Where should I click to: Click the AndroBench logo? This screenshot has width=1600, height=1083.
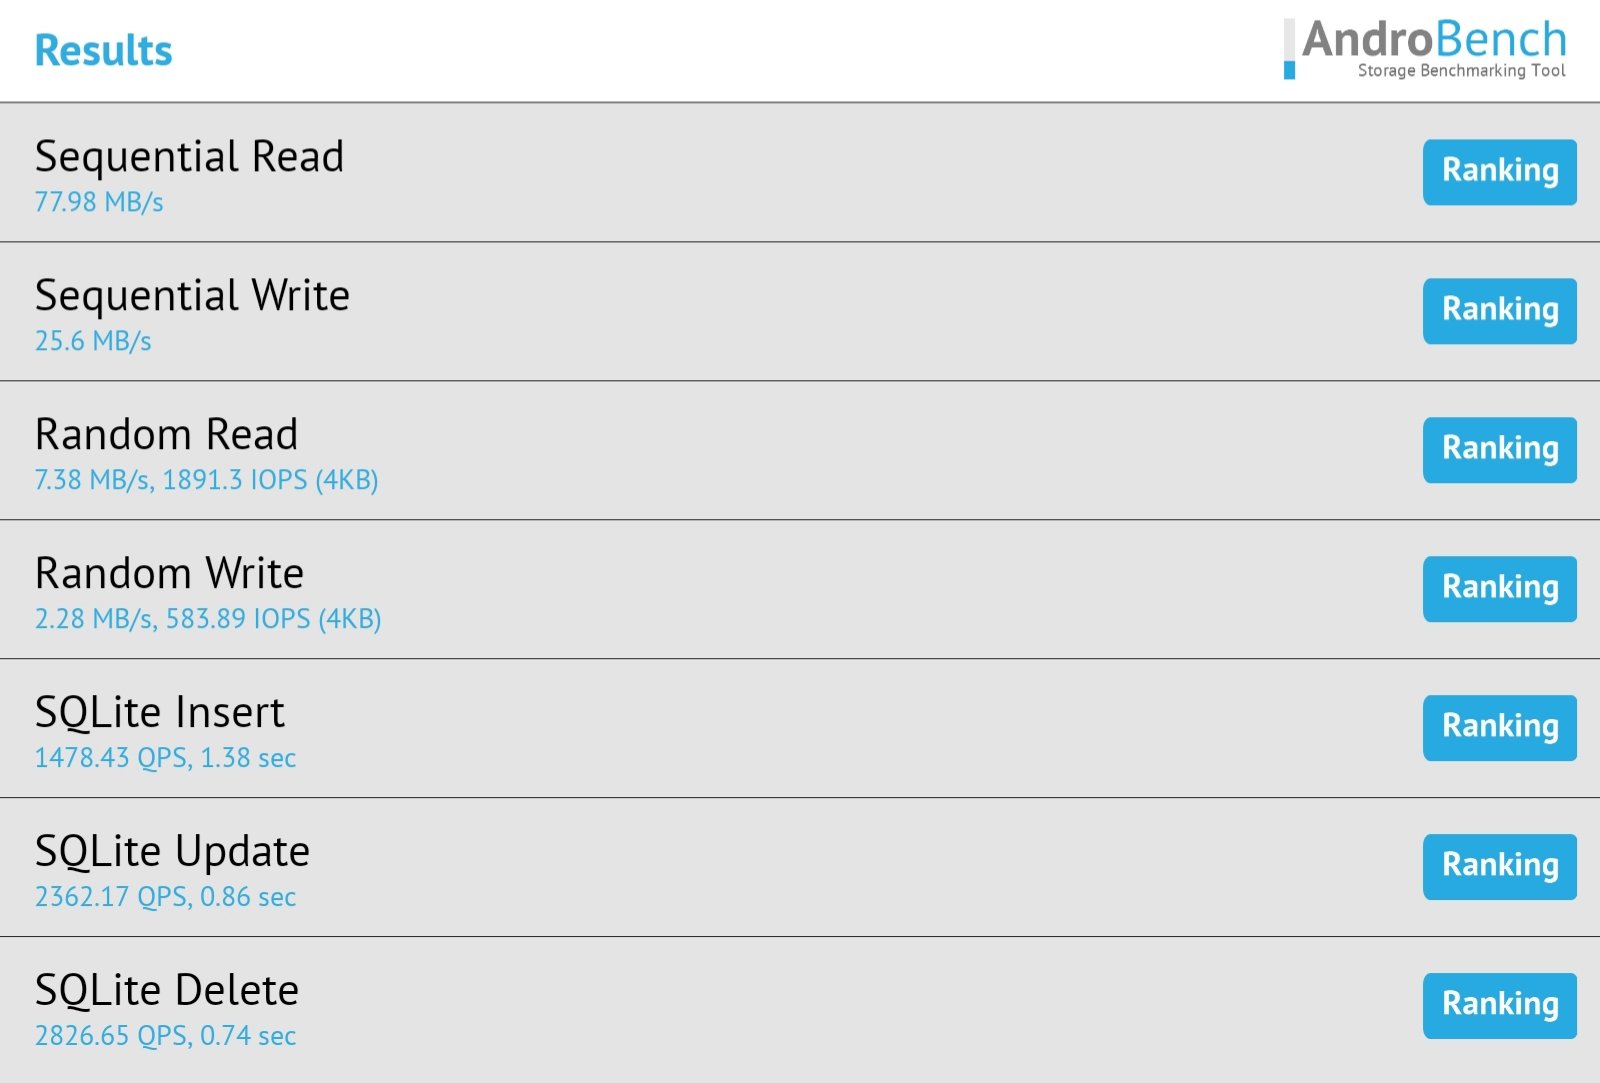[1425, 49]
